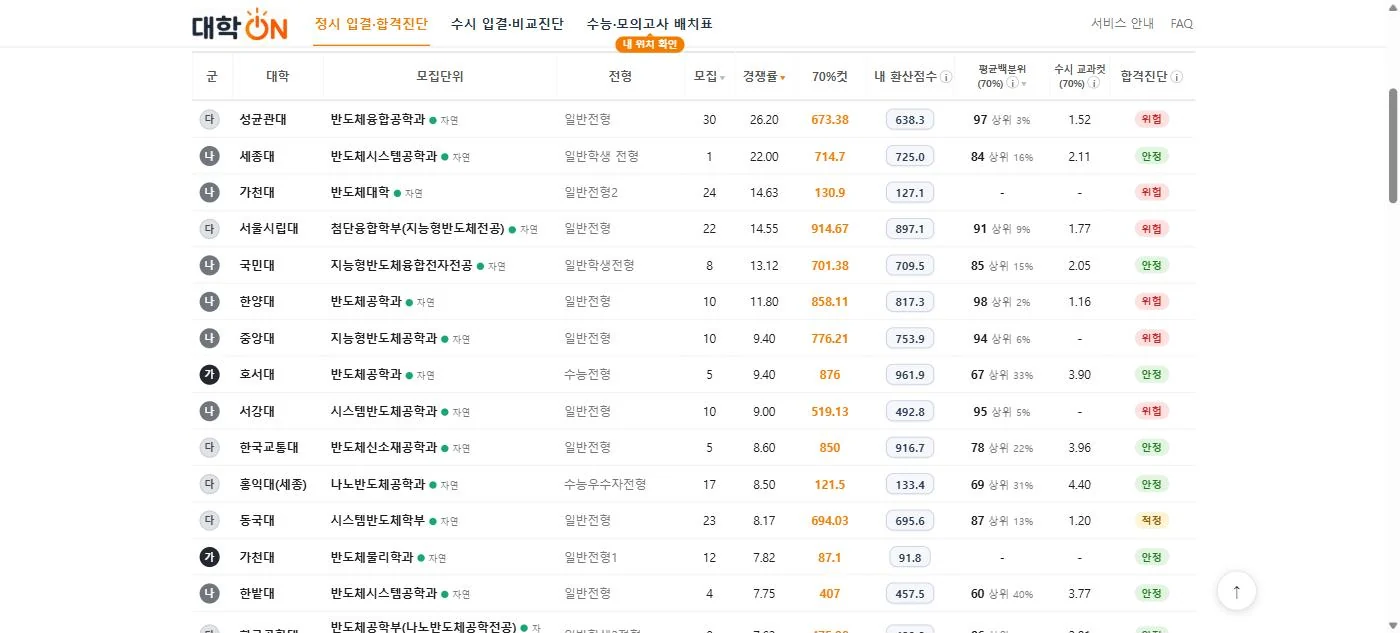
Task: Open info icon next to 수시 교과컷 (70%)
Action: coord(1094,84)
